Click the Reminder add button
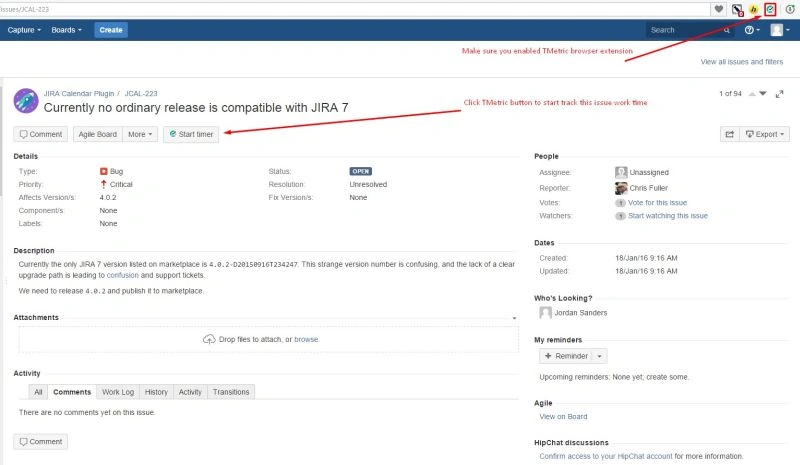The height and width of the screenshot is (465, 800). point(566,356)
